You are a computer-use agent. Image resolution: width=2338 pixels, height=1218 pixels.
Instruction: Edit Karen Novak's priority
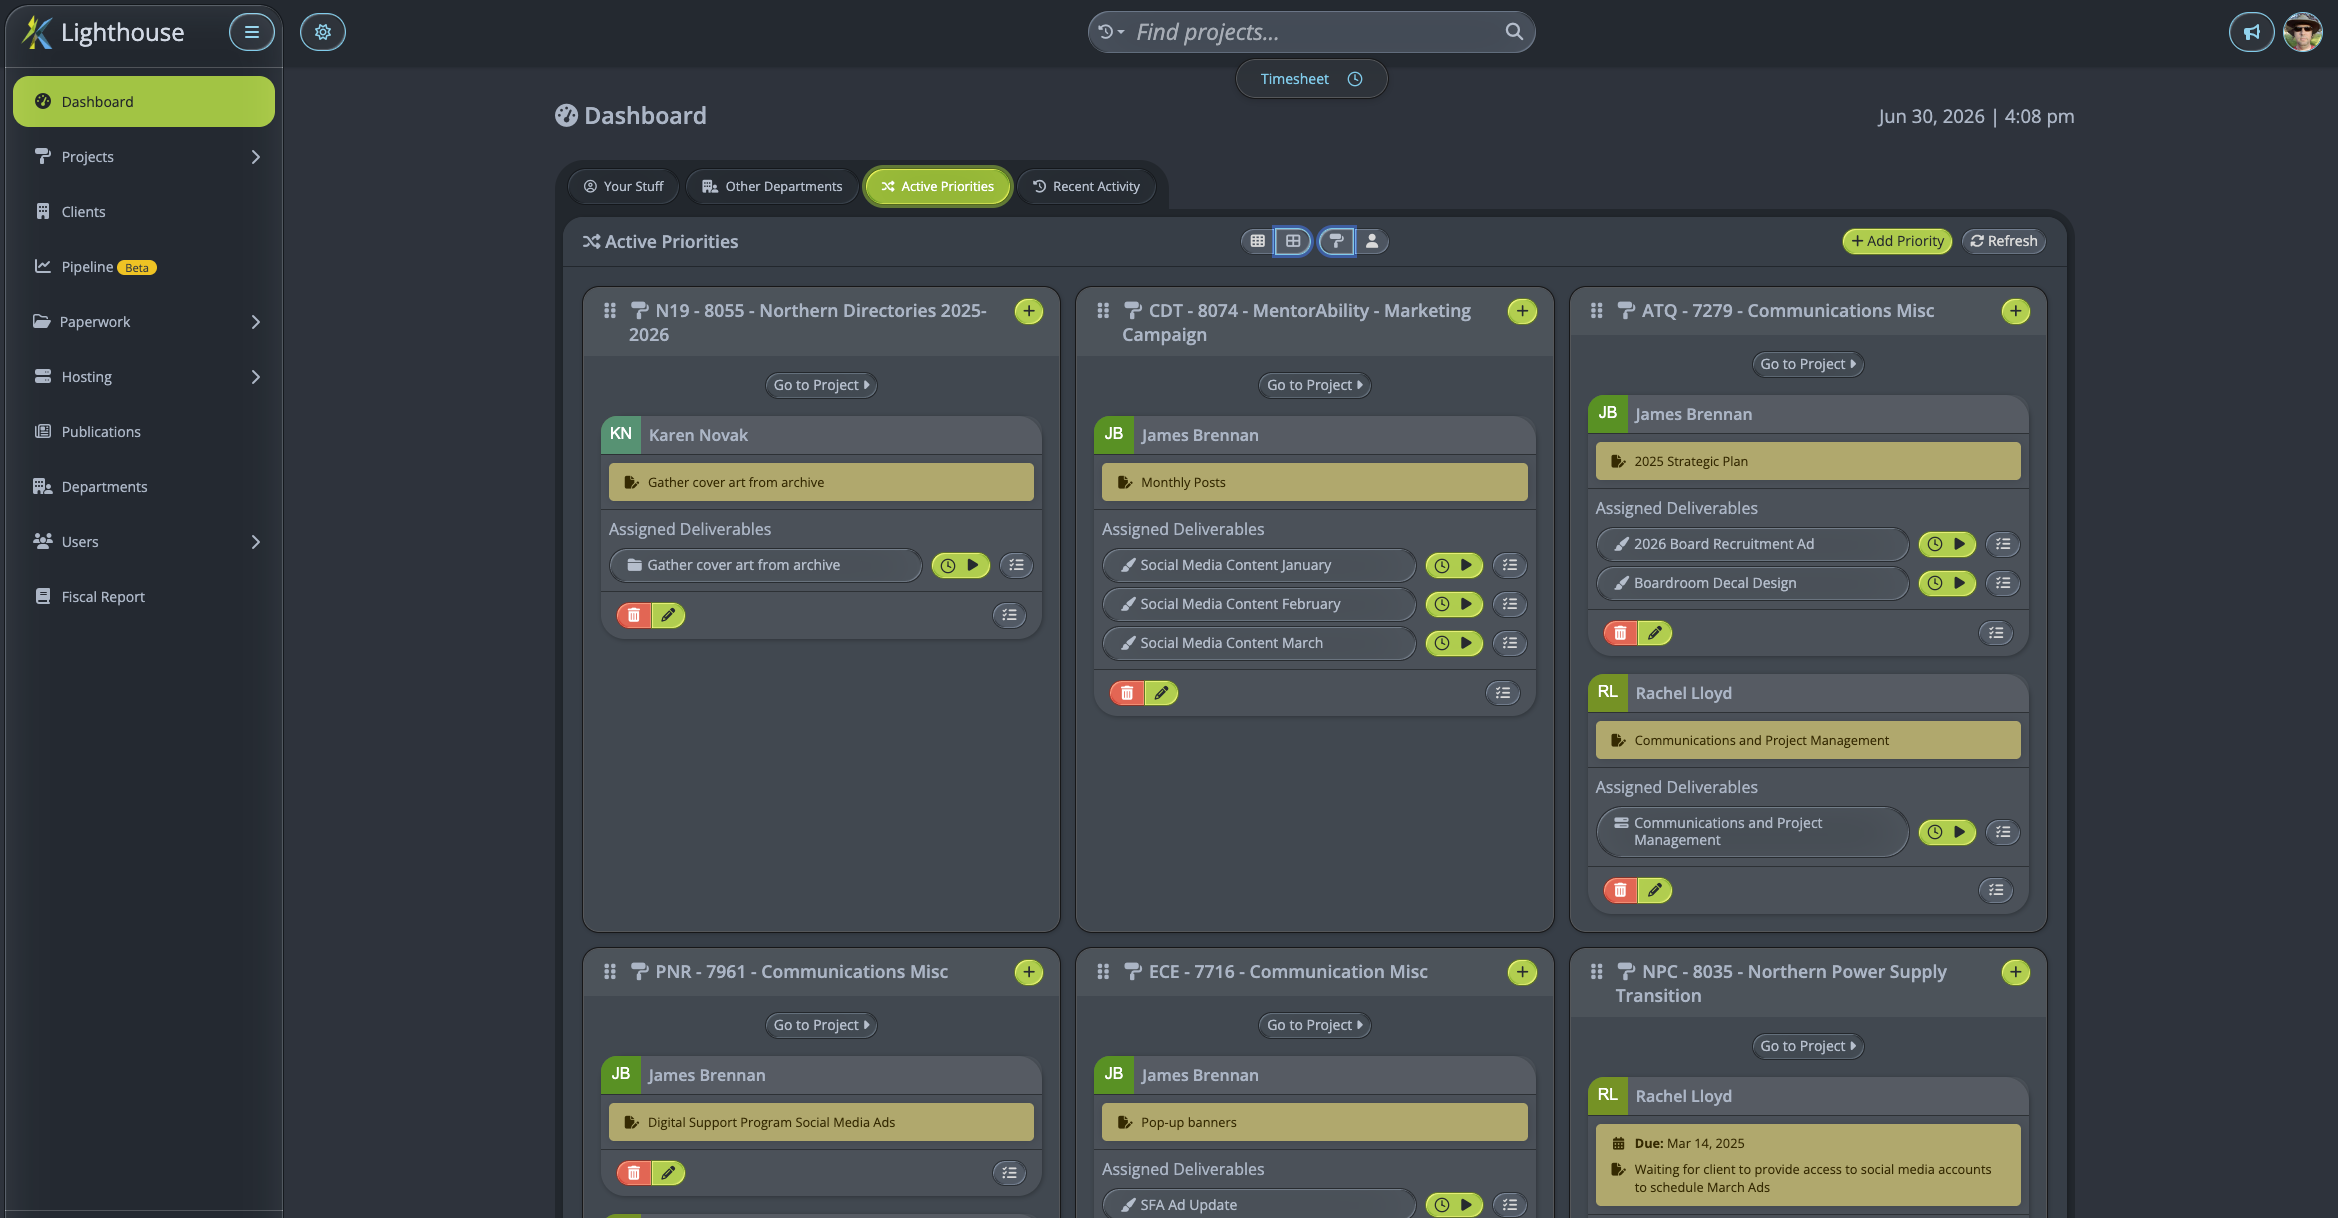668,615
